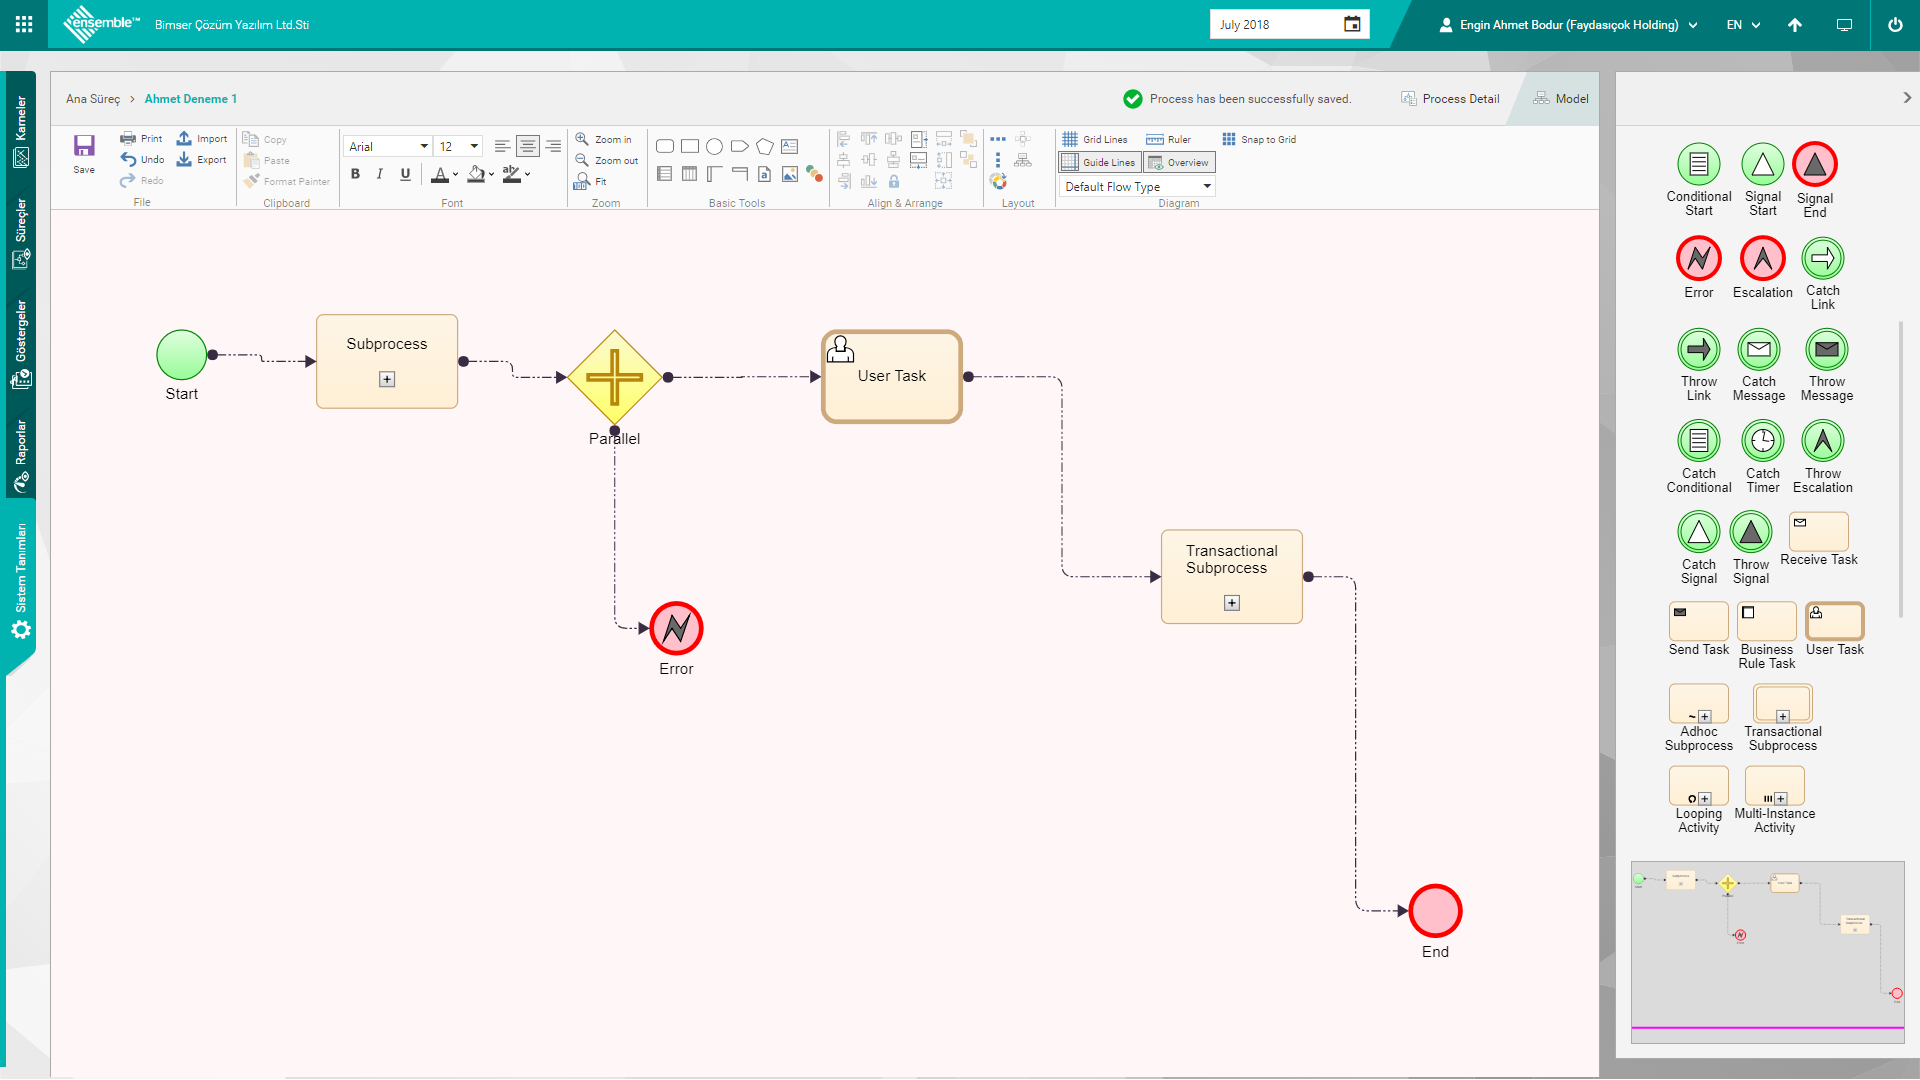
Task: Open the app grid launcher icon
Action: click(24, 24)
